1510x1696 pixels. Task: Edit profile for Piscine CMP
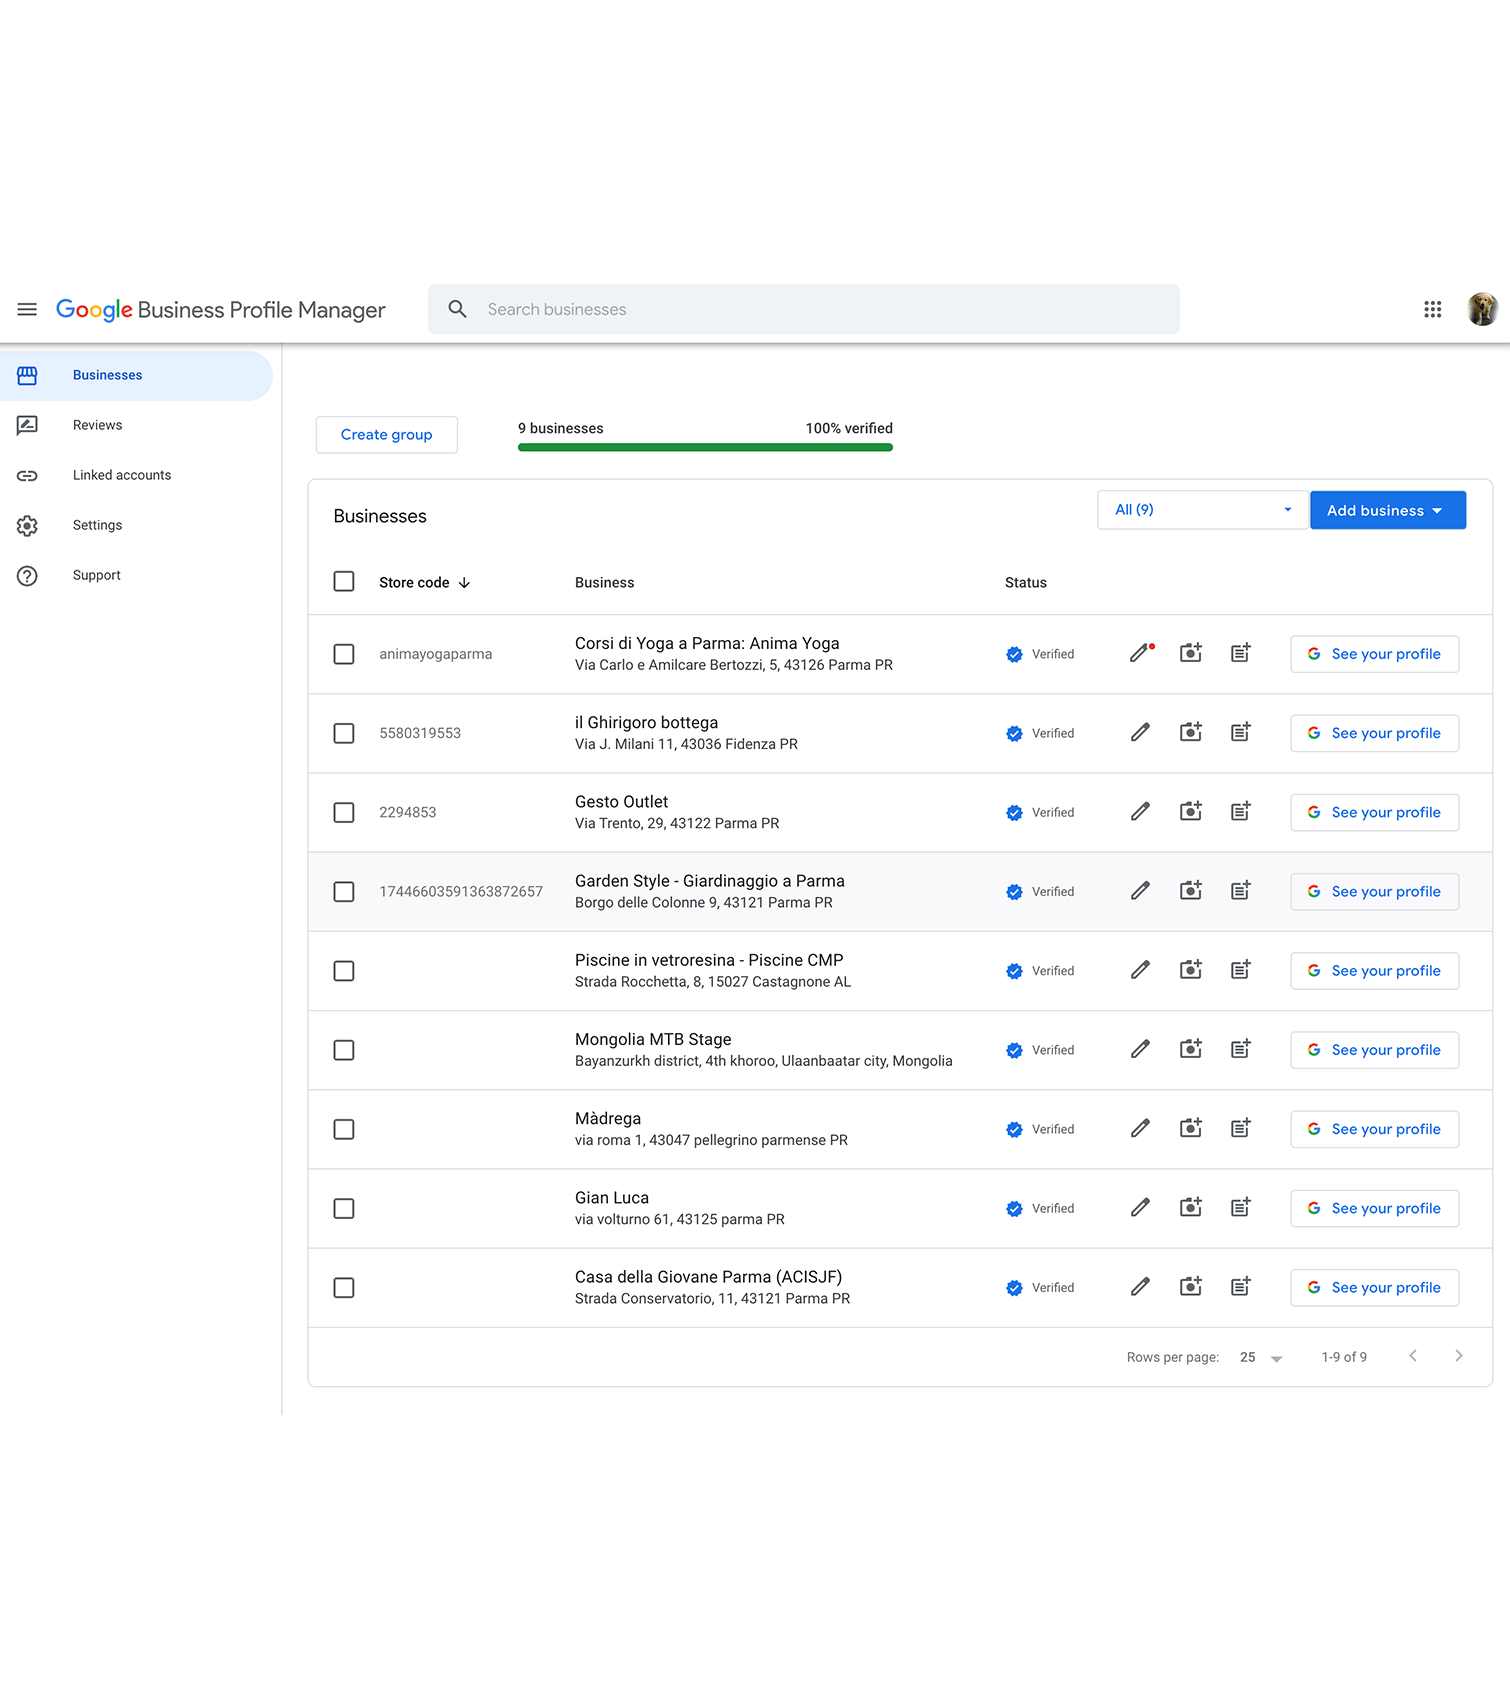[x=1140, y=970]
